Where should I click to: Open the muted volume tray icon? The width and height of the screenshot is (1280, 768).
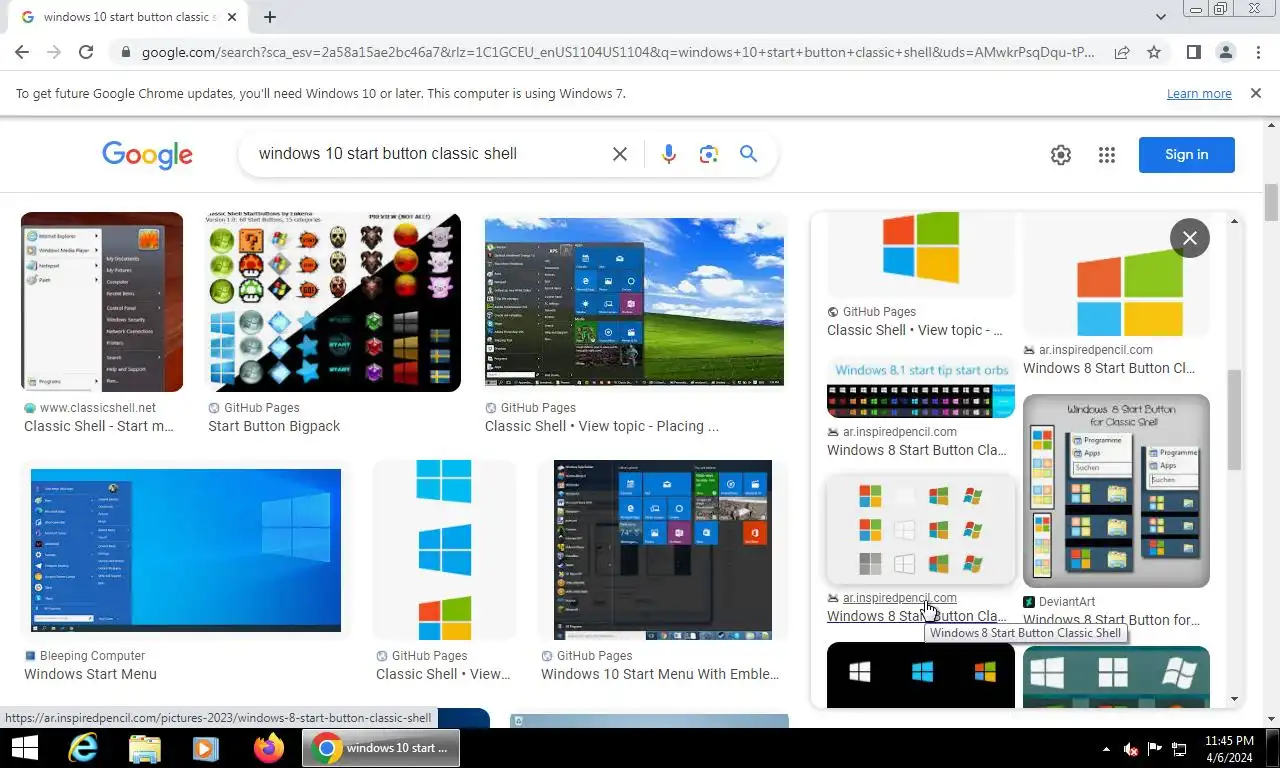click(x=1131, y=748)
